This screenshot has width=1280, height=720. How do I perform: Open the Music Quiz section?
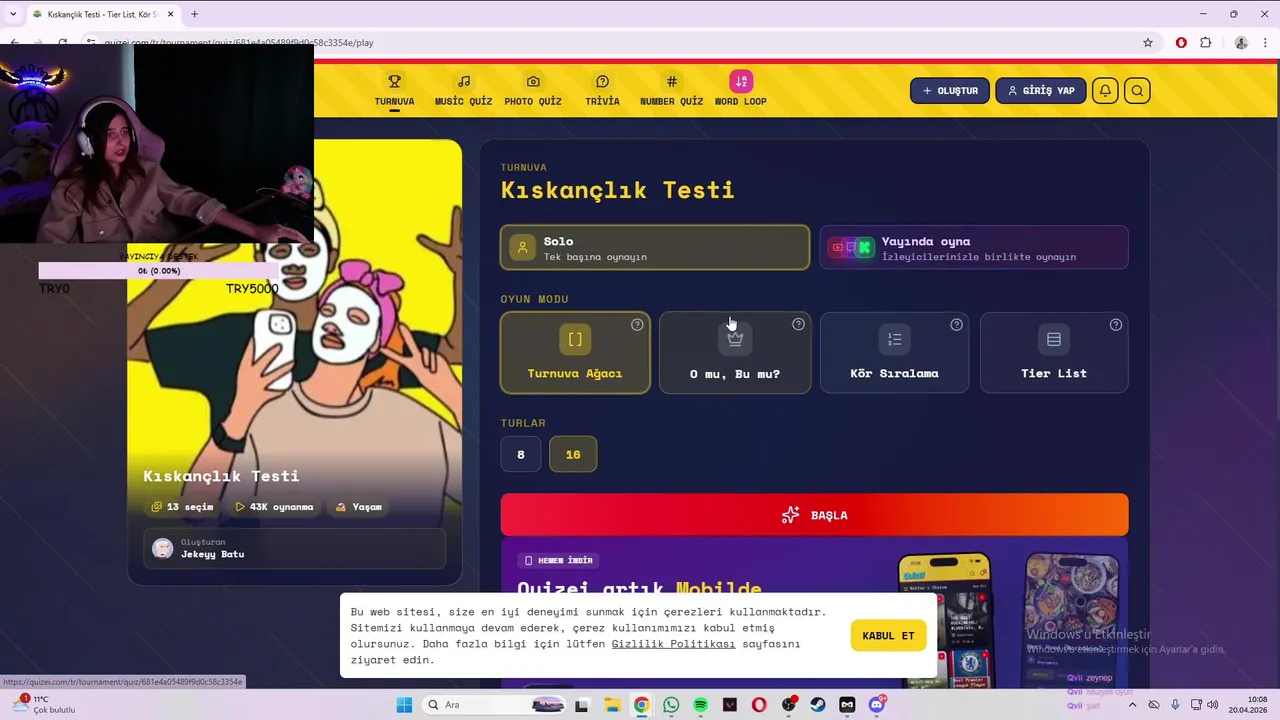coord(463,90)
